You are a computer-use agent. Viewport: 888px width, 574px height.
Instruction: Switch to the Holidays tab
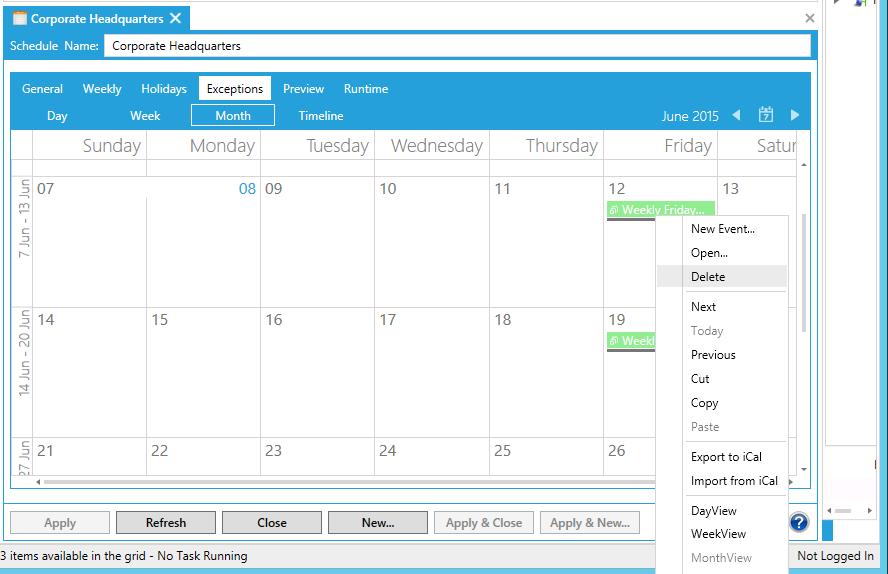tap(164, 89)
